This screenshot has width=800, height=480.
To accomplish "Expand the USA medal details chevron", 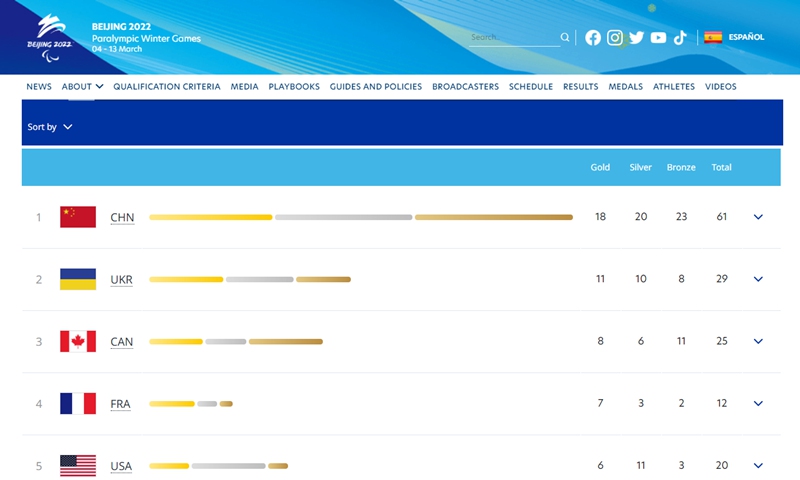I will point(758,465).
